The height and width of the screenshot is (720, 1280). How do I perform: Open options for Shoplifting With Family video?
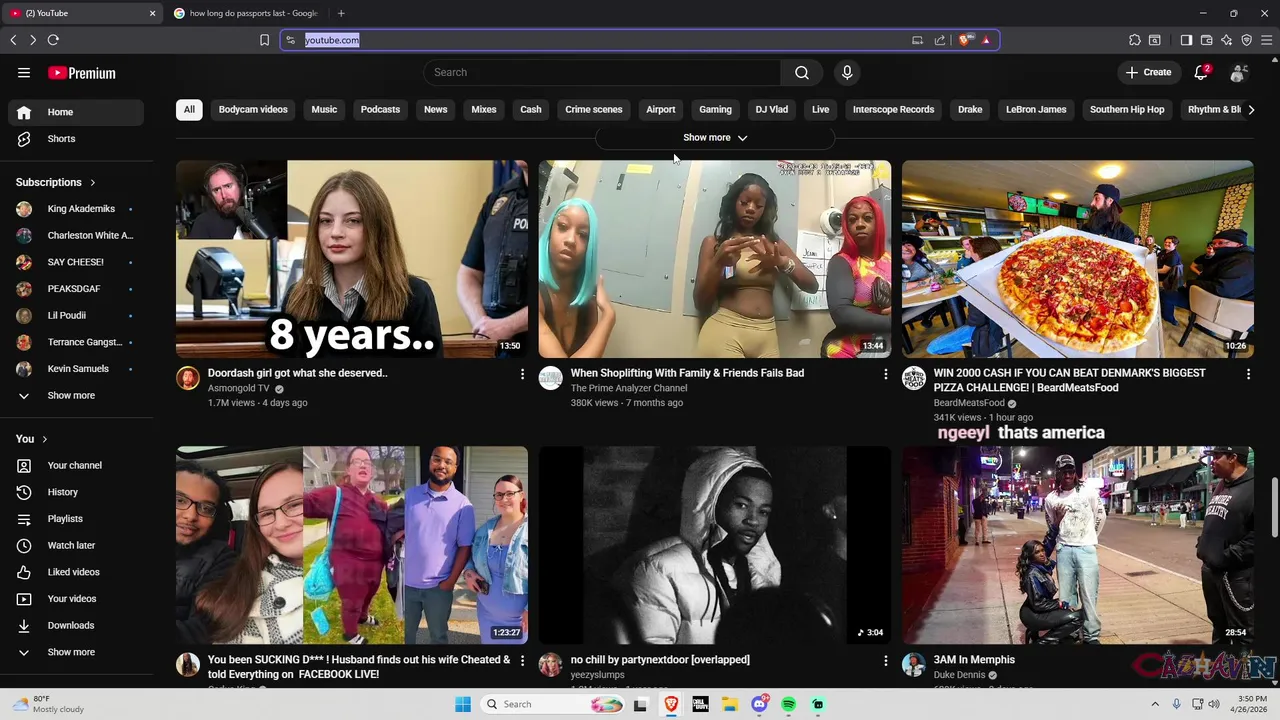point(885,374)
